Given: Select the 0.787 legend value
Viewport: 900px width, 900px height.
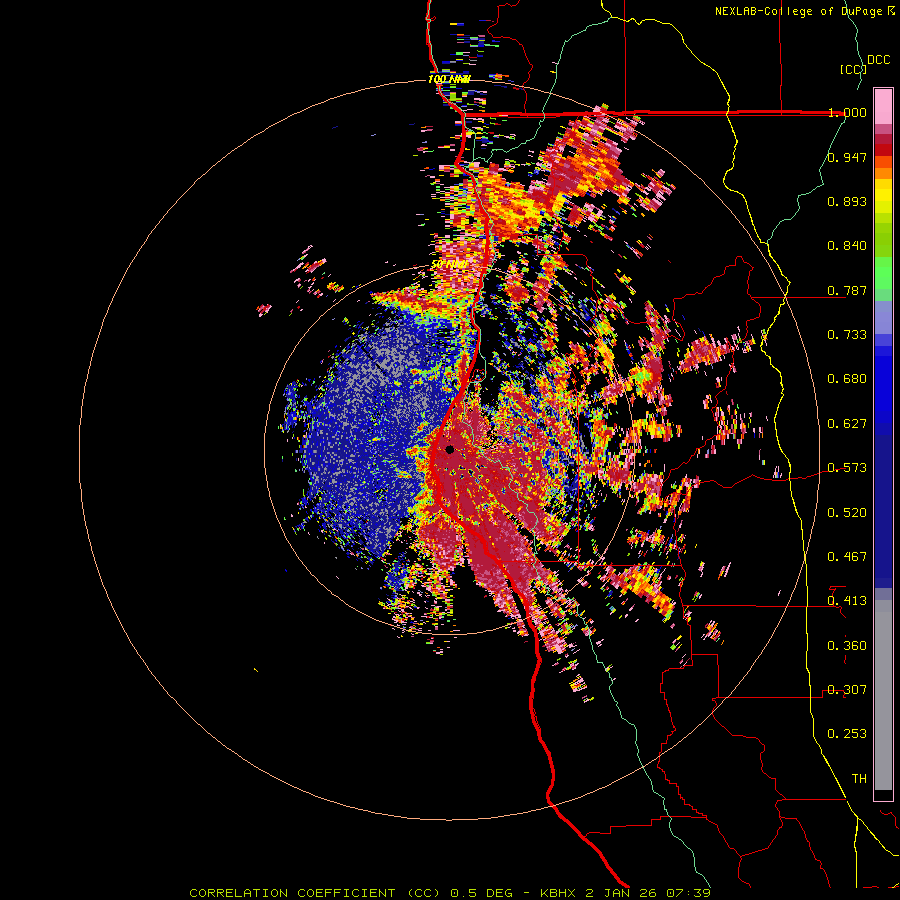Looking at the screenshot, I should [x=847, y=290].
